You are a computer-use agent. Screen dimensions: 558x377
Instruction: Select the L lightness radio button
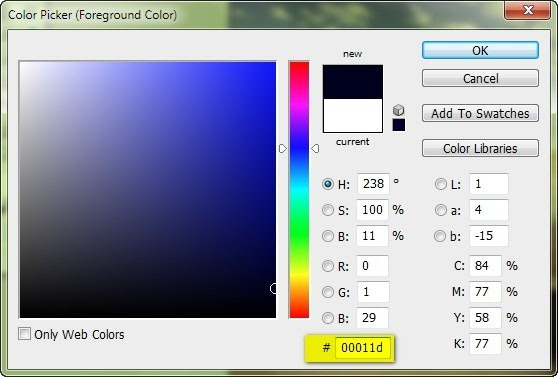(441, 184)
